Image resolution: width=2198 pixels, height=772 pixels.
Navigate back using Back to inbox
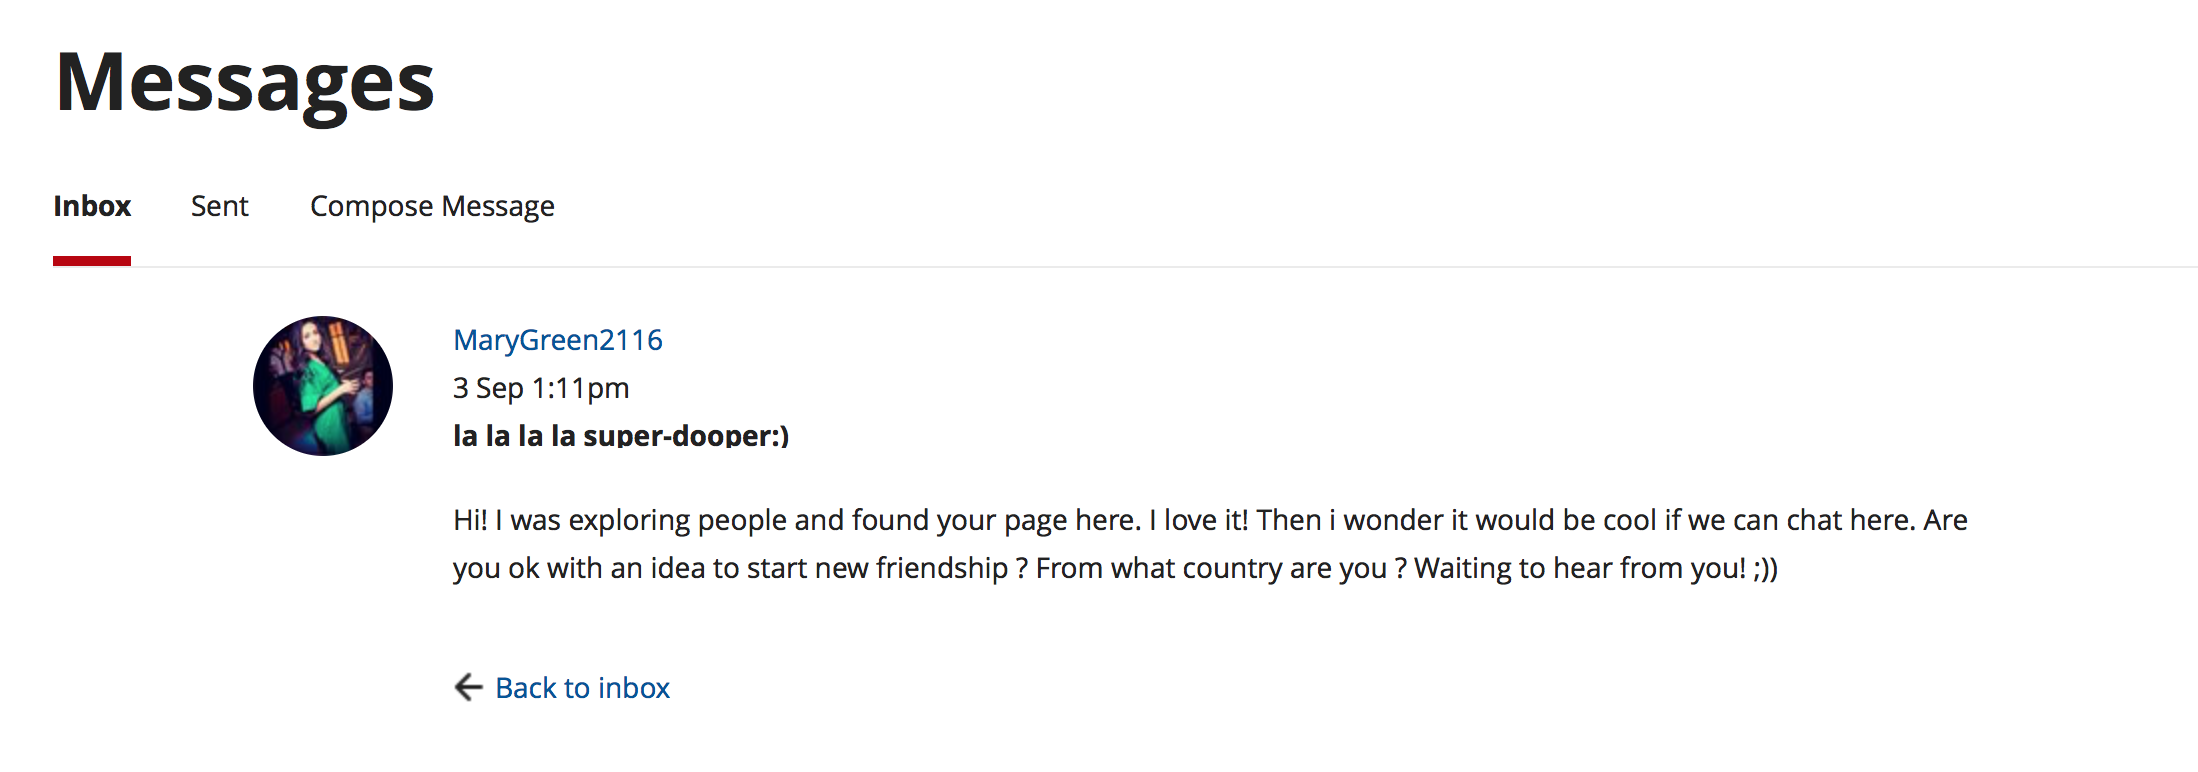coord(582,688)
